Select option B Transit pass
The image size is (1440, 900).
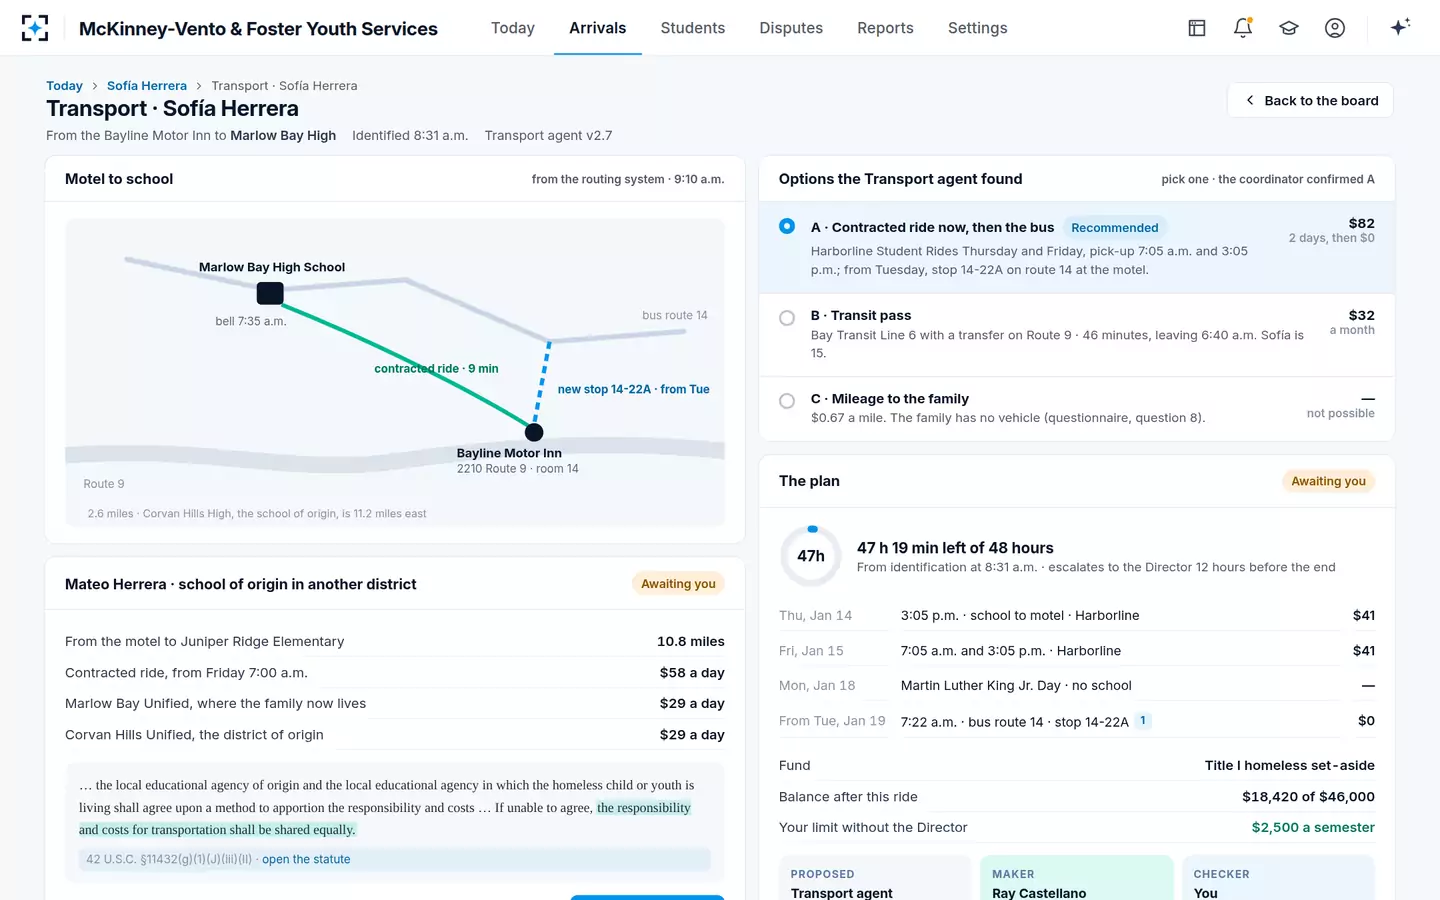[787, 318]
